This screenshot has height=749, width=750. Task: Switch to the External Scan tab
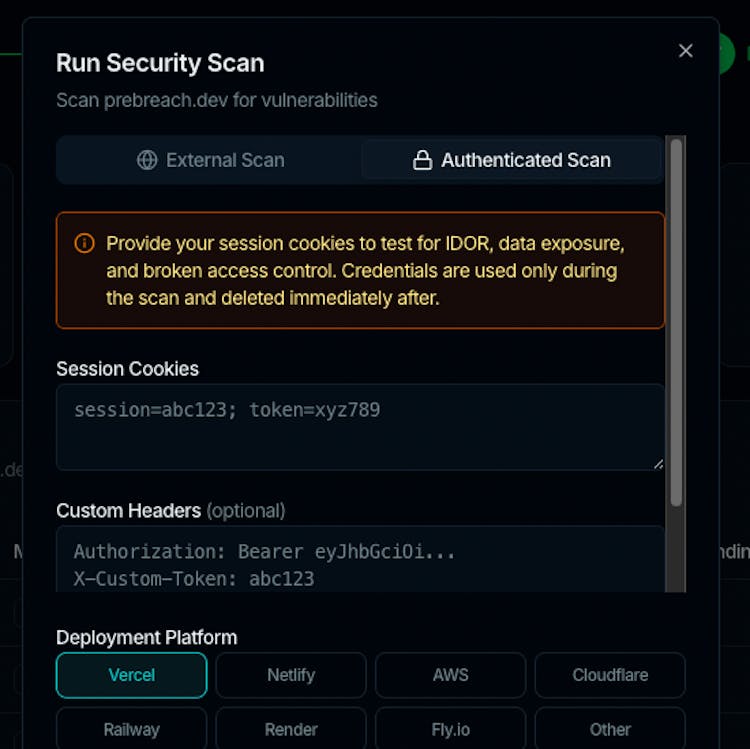[x=210, y=160]
